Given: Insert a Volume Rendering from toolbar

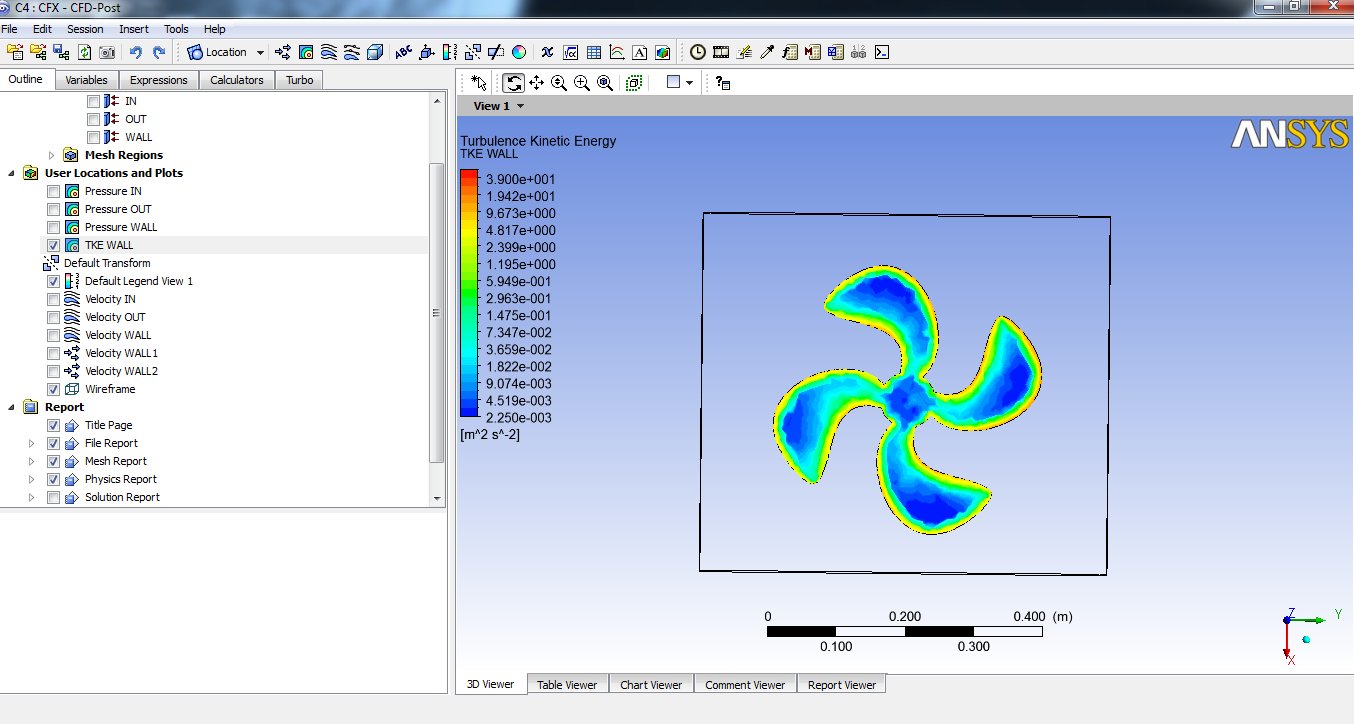Looking at the screenshot, I should [375, 52].
